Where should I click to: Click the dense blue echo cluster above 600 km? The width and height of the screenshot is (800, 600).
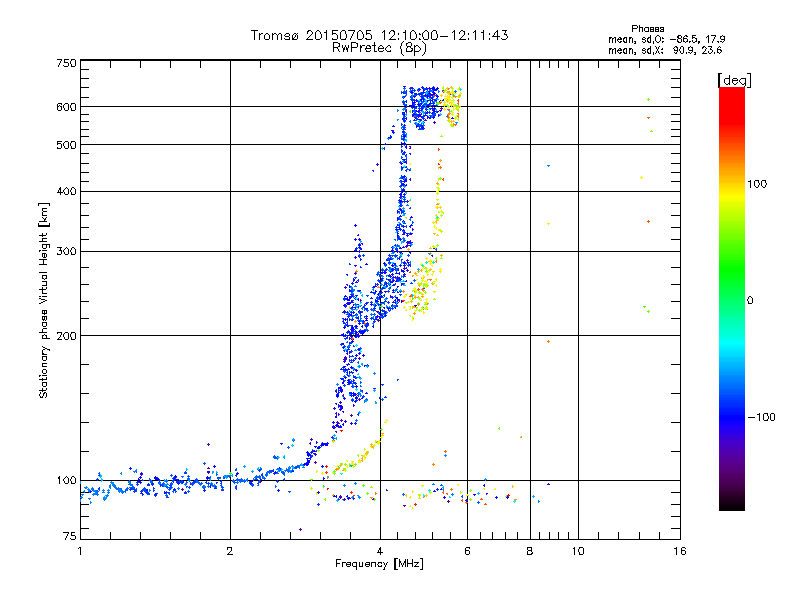coord(424,107)
